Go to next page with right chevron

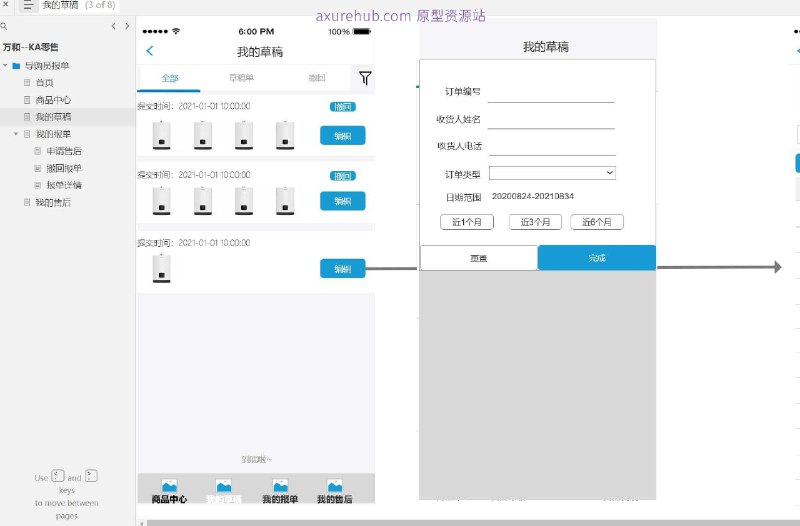pyautogui.click(x=127, y=26)
